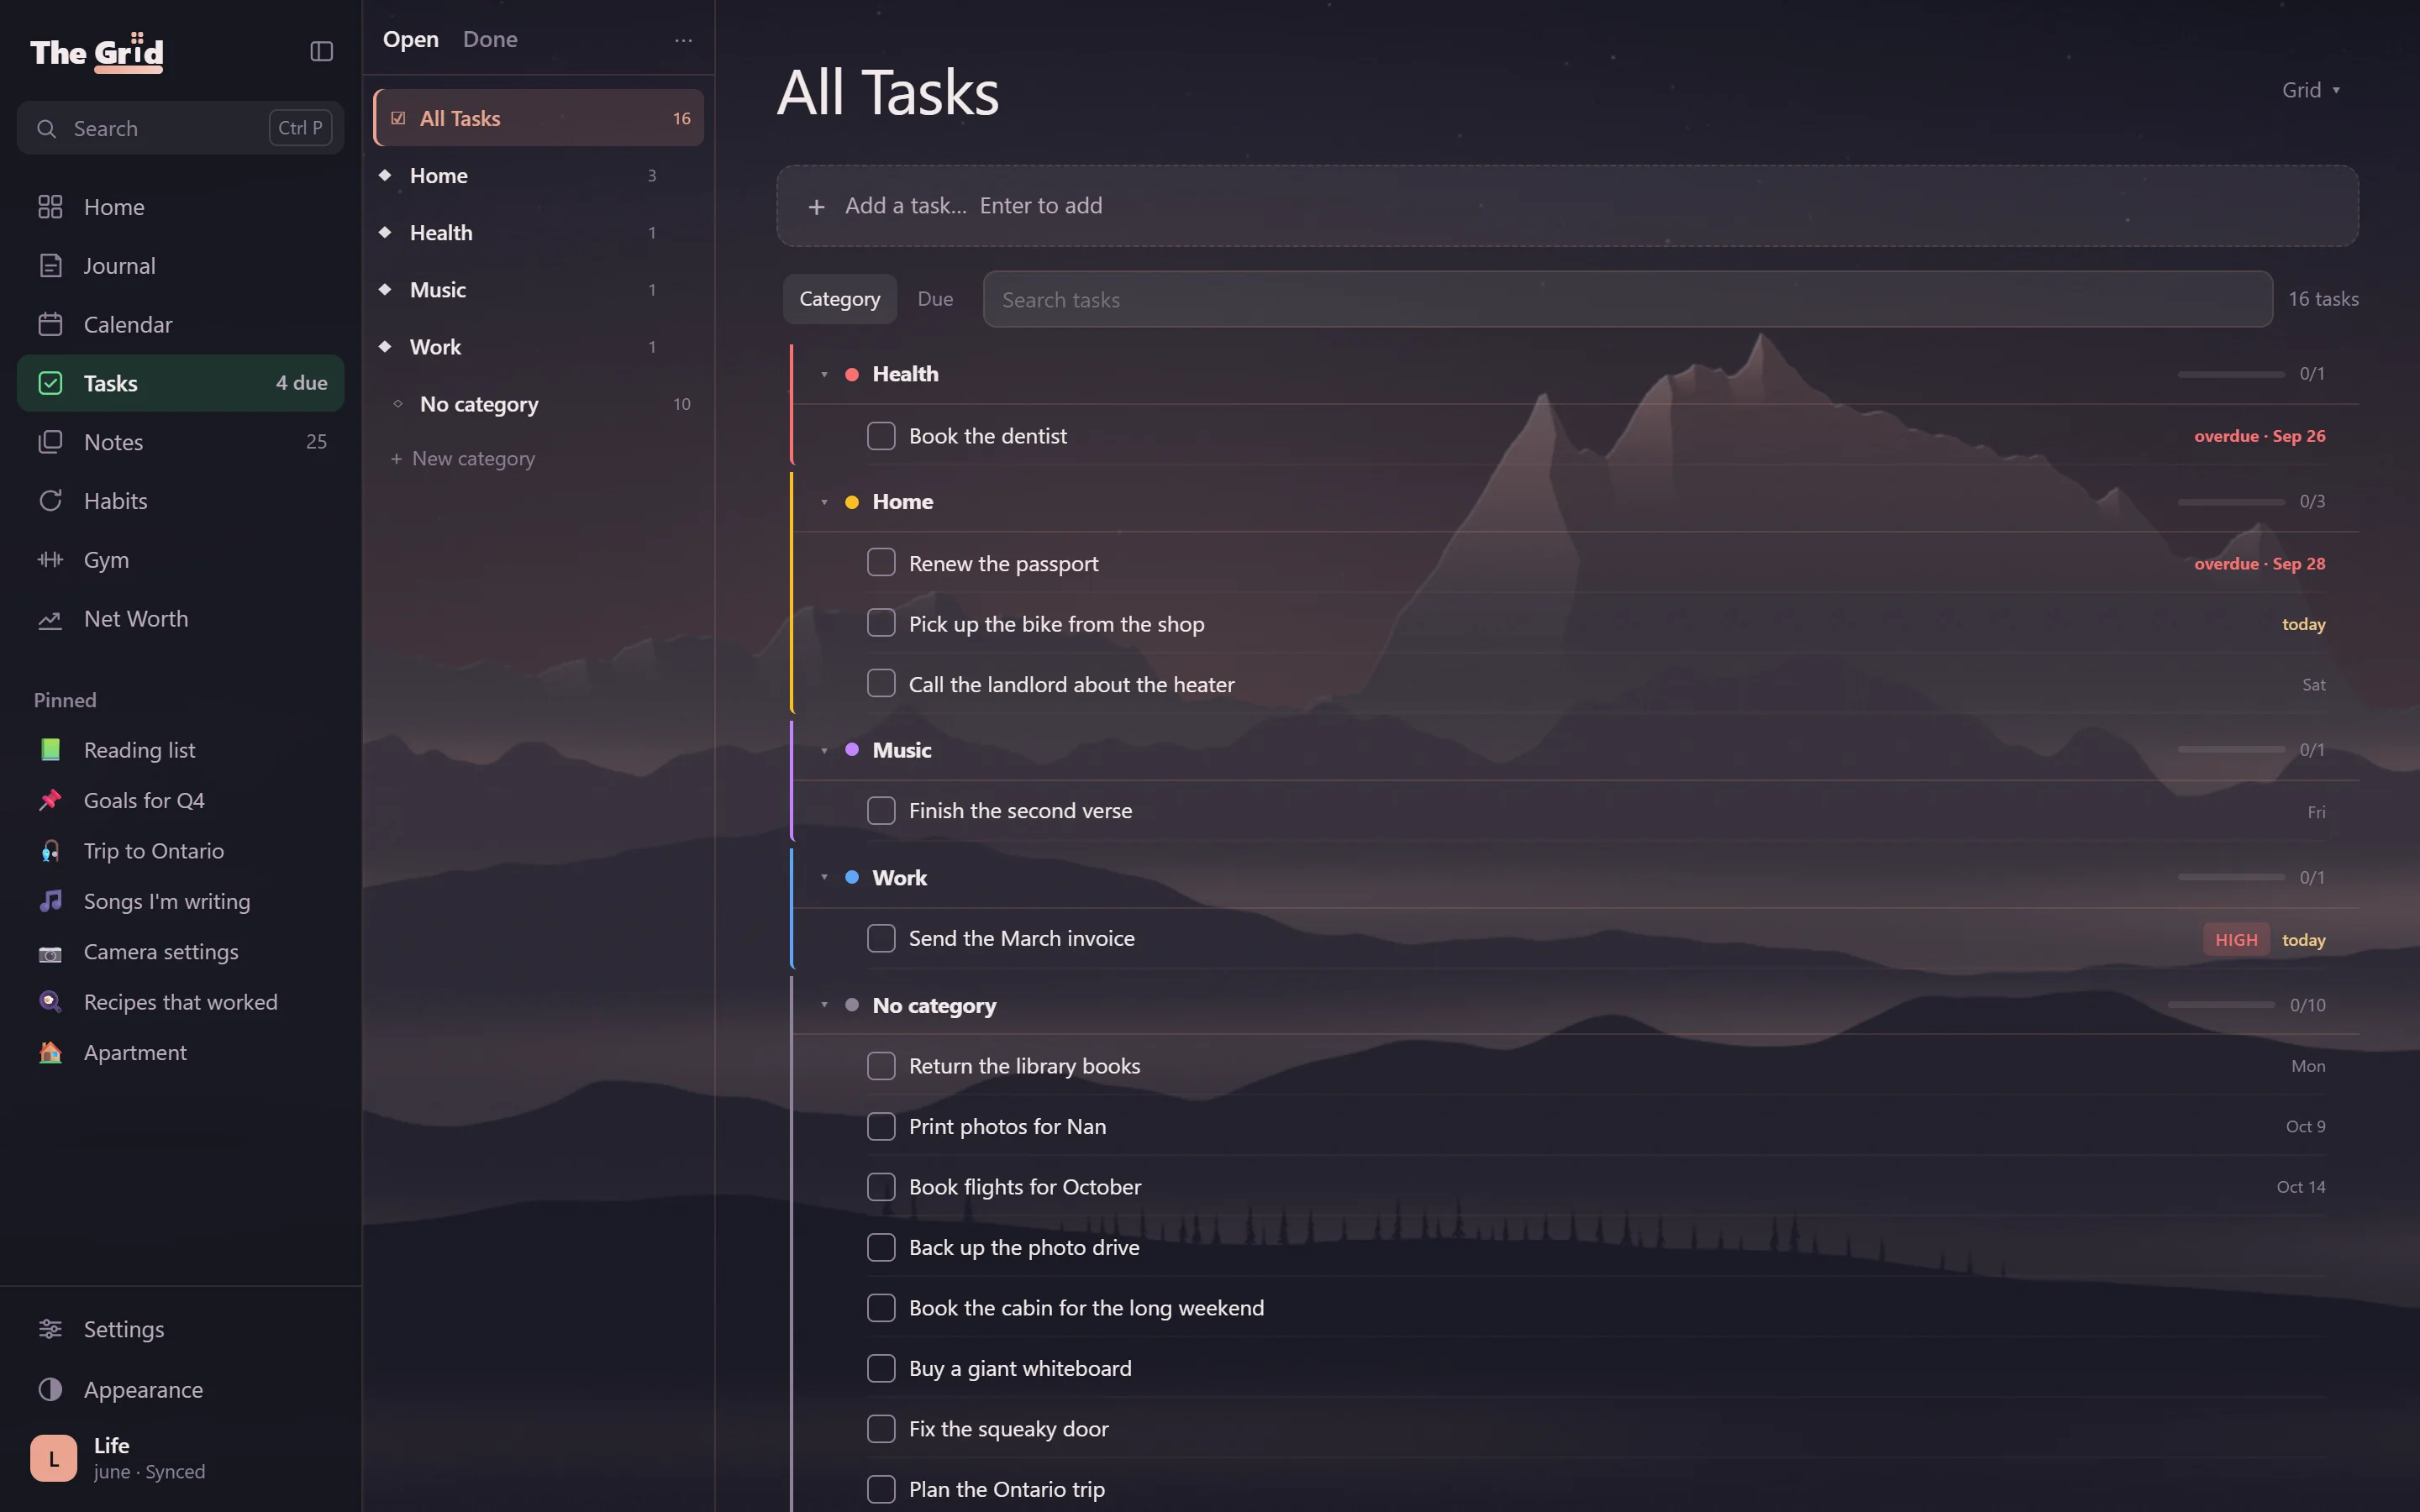Check off Renew the passport
Screen dimensions: 2420x1512
tap(881, 563)
